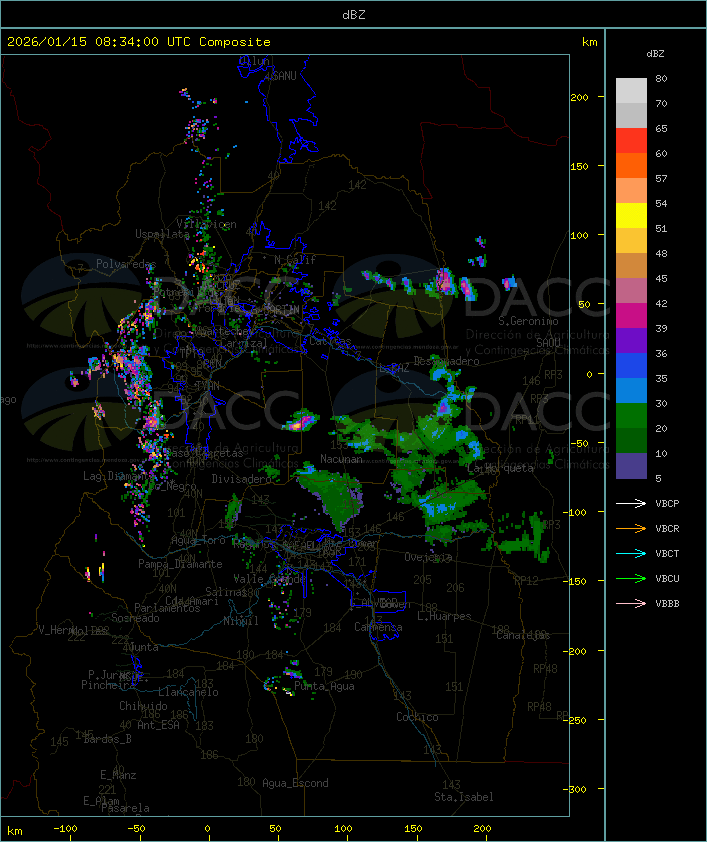Click the 200 tick on the right axis
Viewport: 707px width, 842px height.
[579, 97]
